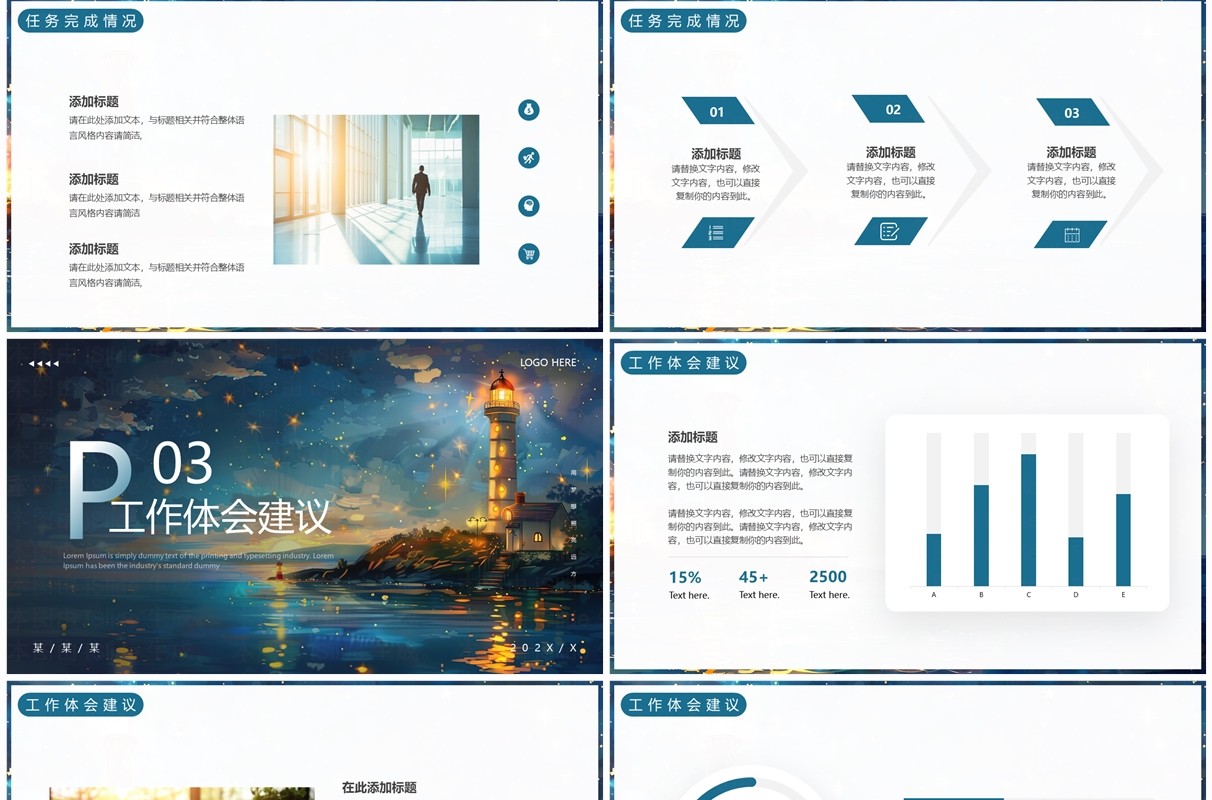Select the tallest bar C
This screenshot has height=800, width=1212.
(x=1028, y=520)
